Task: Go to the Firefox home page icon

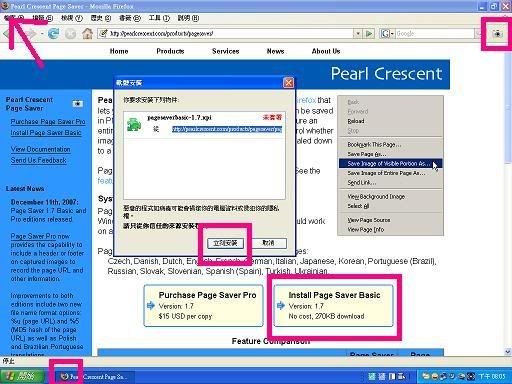Action: (x=87, y=33)
